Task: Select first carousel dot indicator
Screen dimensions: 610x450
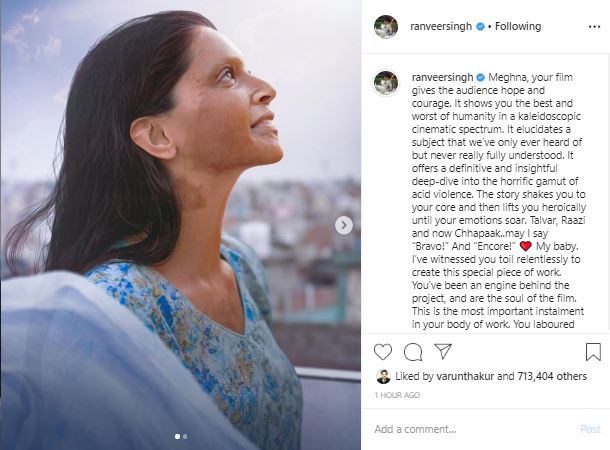Action: [x=177, y=437]
